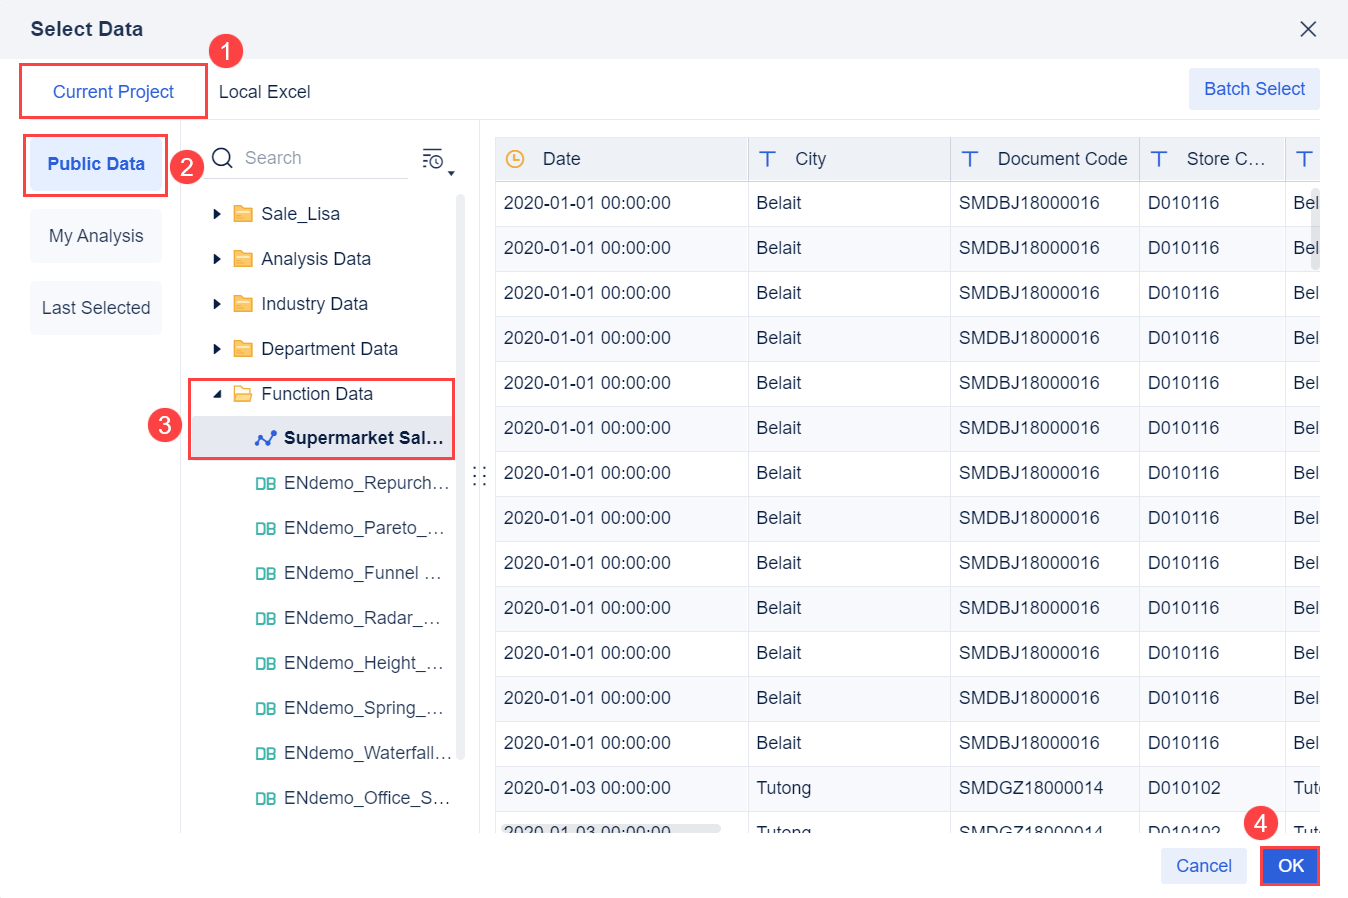
Task: Click the DB icon of ENdemo_Repurch dataset
Action: 266,483
